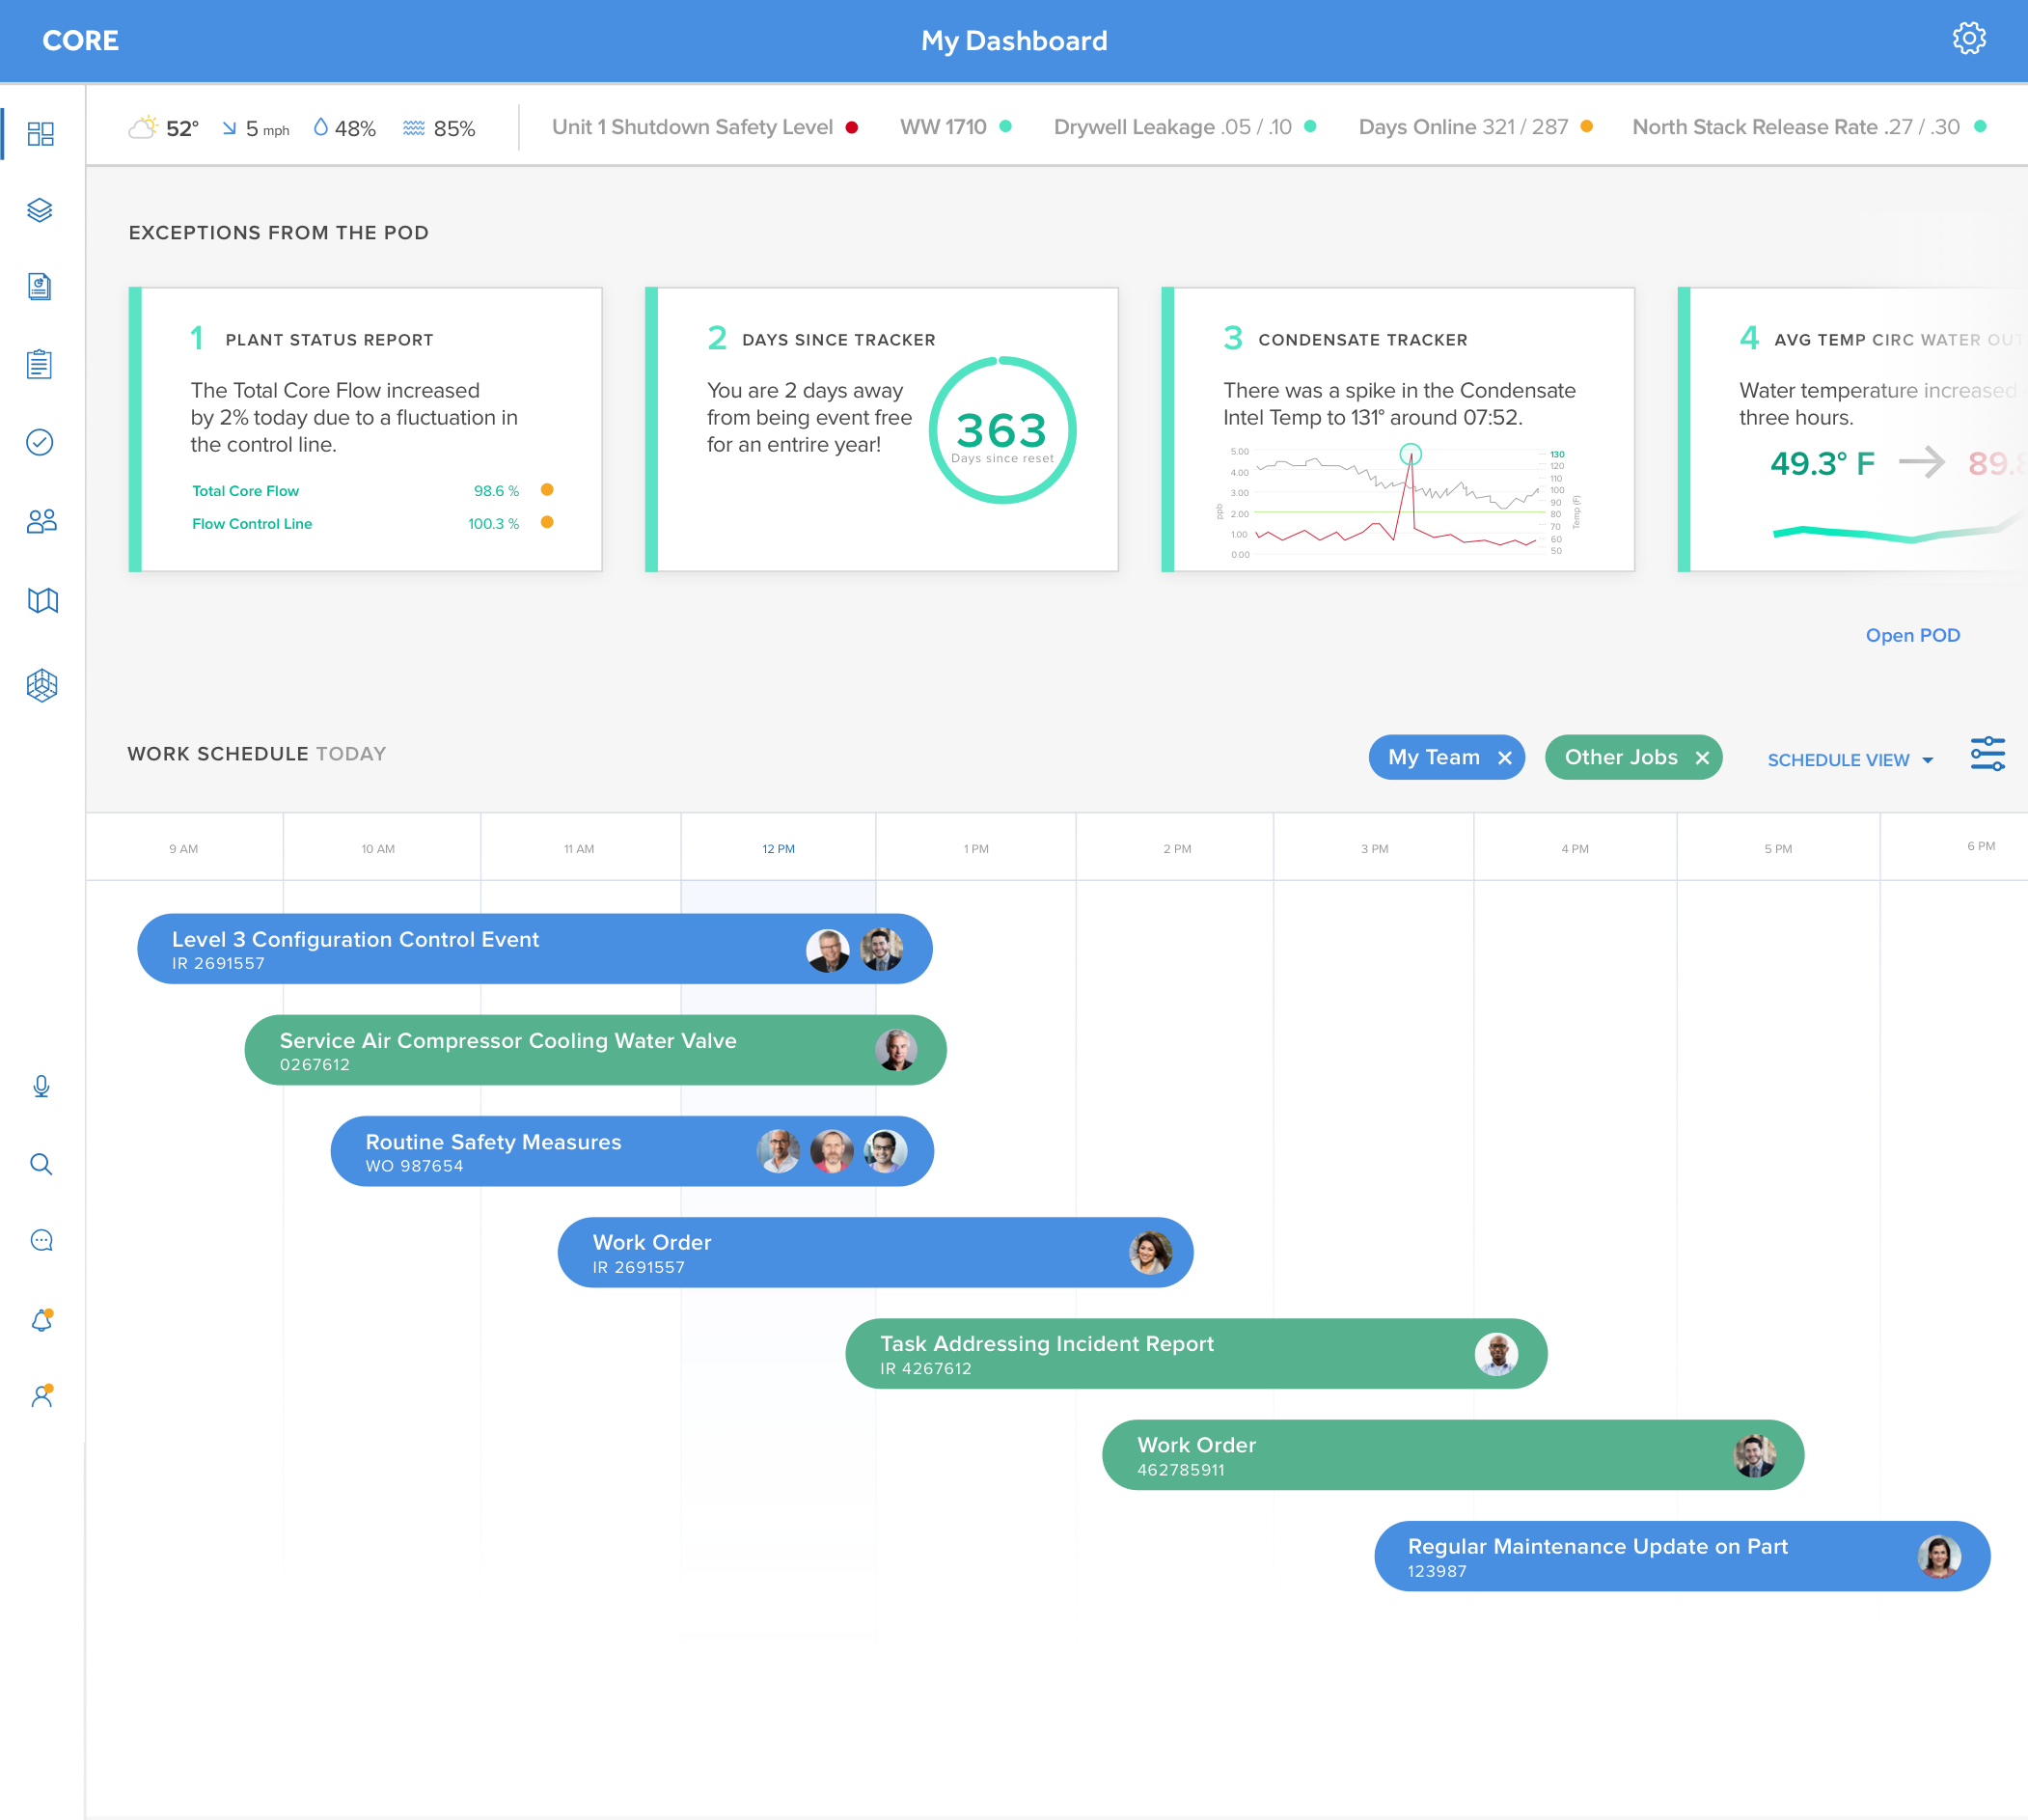Image resolution: width=2028 pixels, height=1820 pixels.
Task: Open the notifications bell icon
Action: 42,1320
